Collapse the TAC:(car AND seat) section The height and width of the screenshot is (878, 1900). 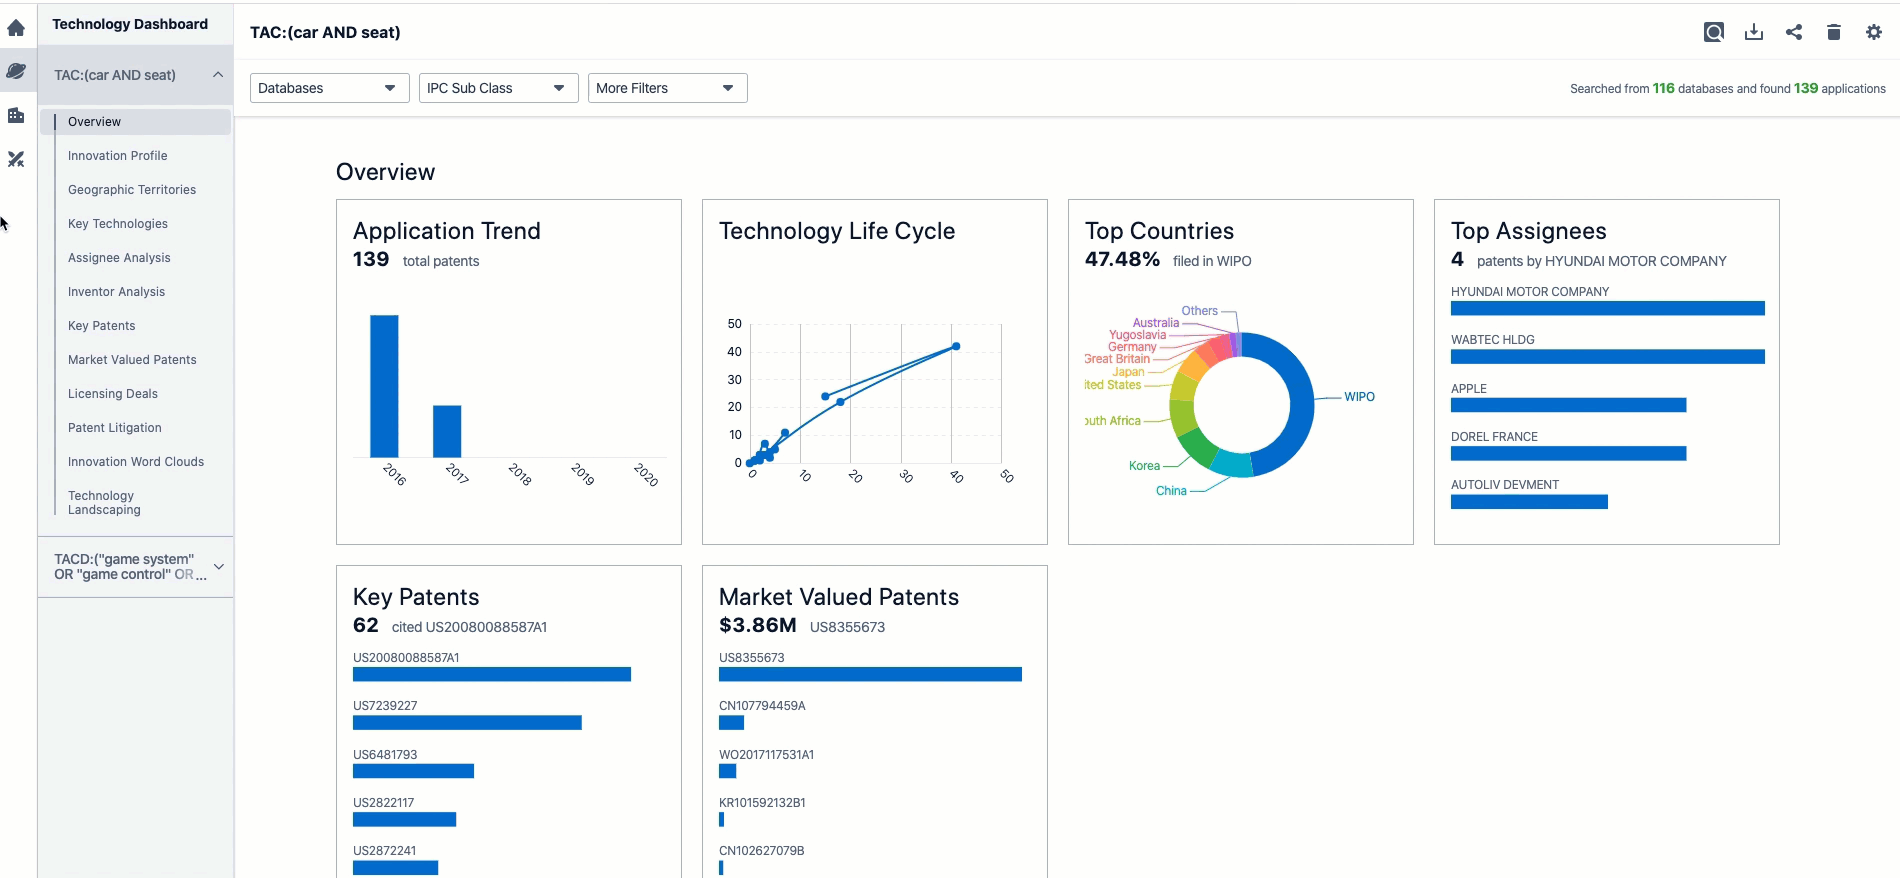coord(218,75)
